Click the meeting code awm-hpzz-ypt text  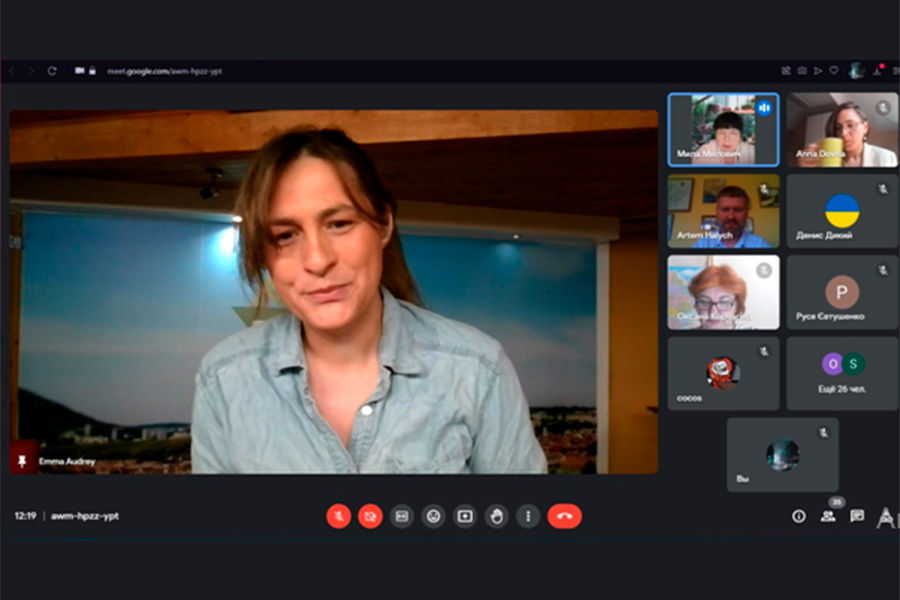point(85,516)
